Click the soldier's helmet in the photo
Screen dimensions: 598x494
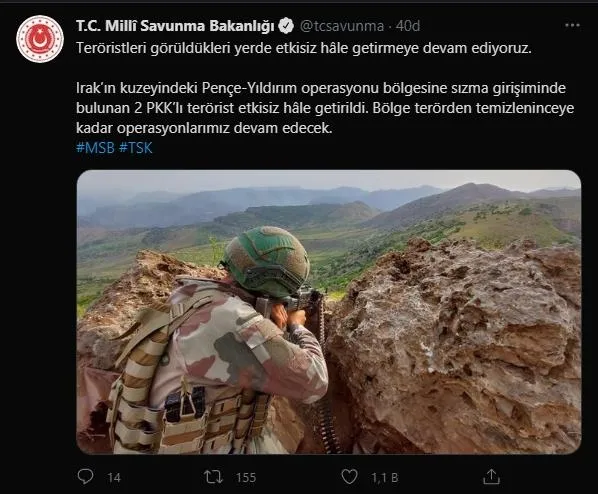(x=266, y=261)
